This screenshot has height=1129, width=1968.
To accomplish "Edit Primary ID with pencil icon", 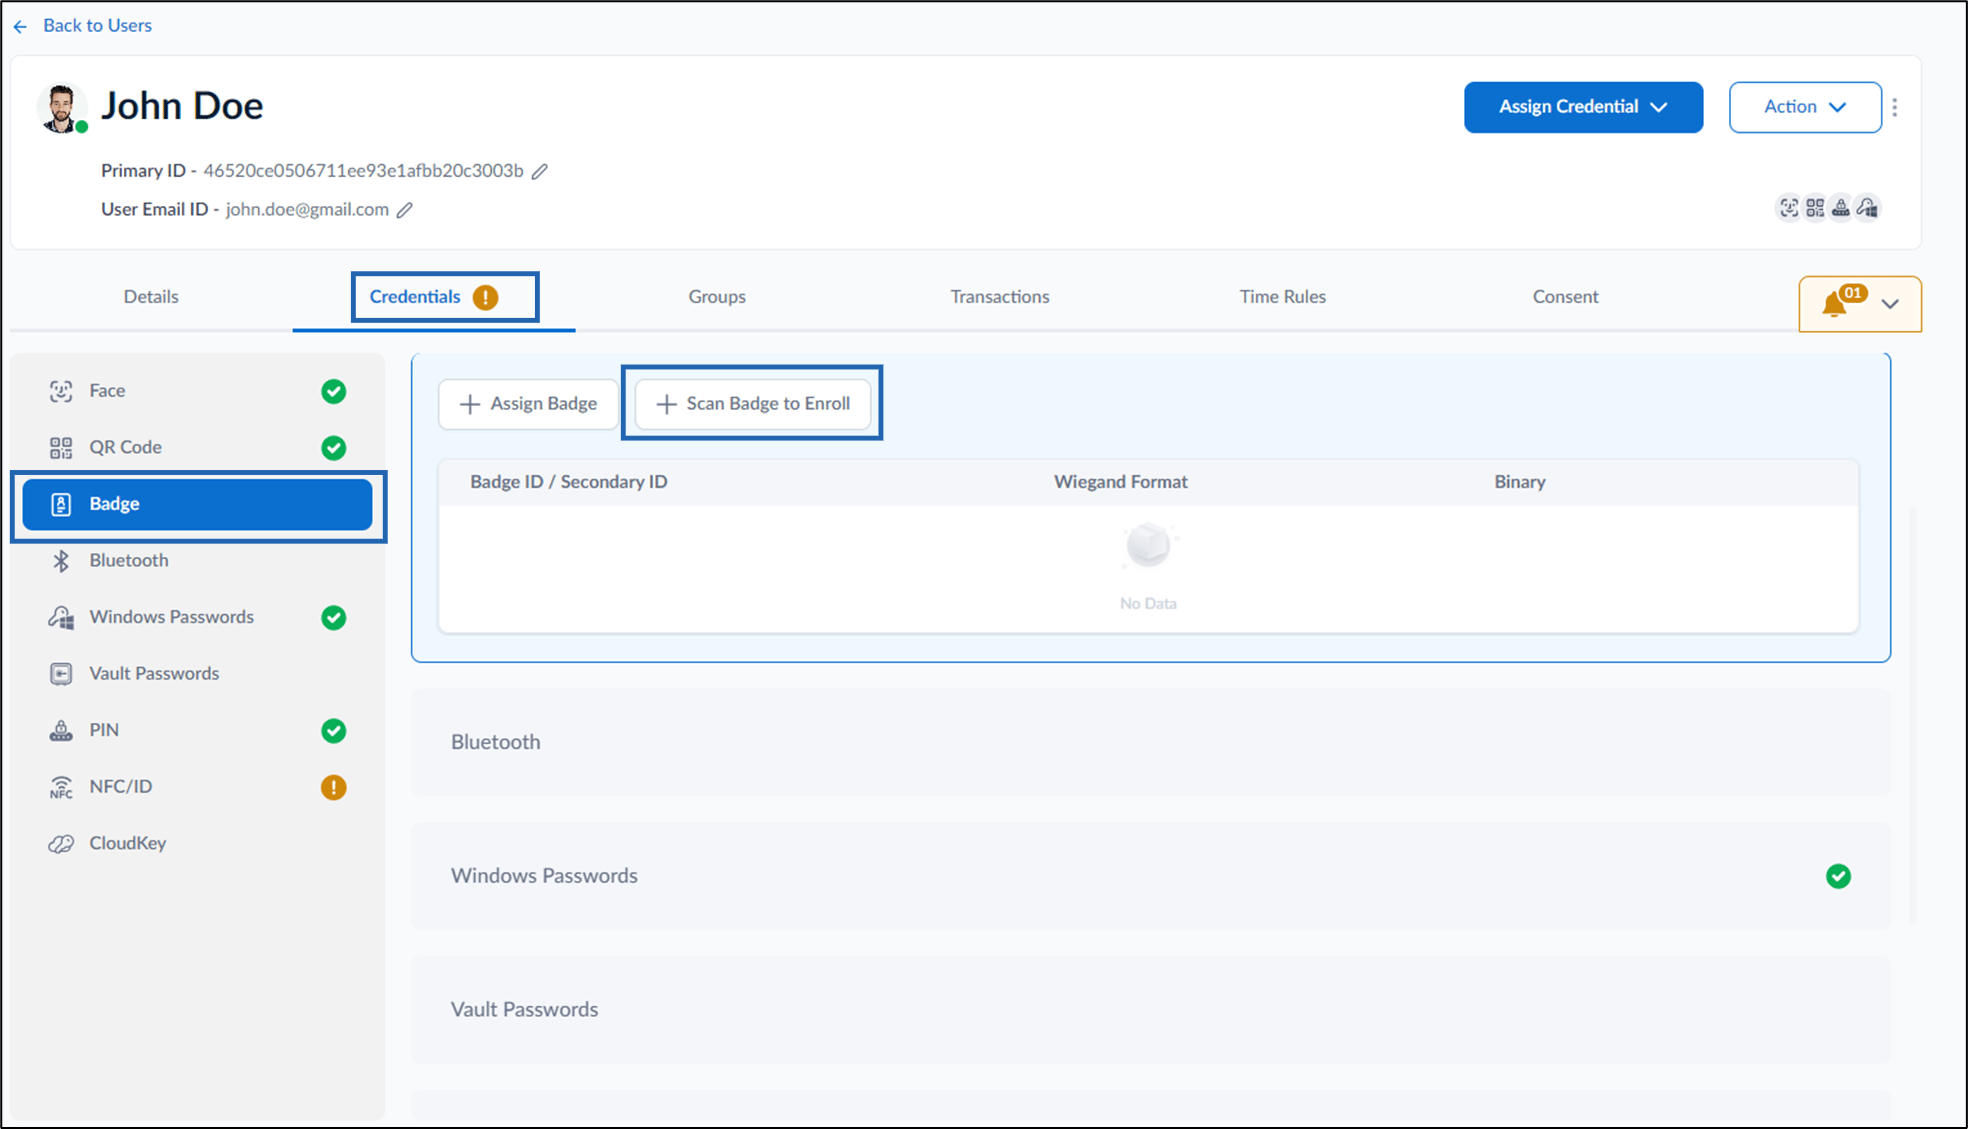I will click(x=540, y=171).
